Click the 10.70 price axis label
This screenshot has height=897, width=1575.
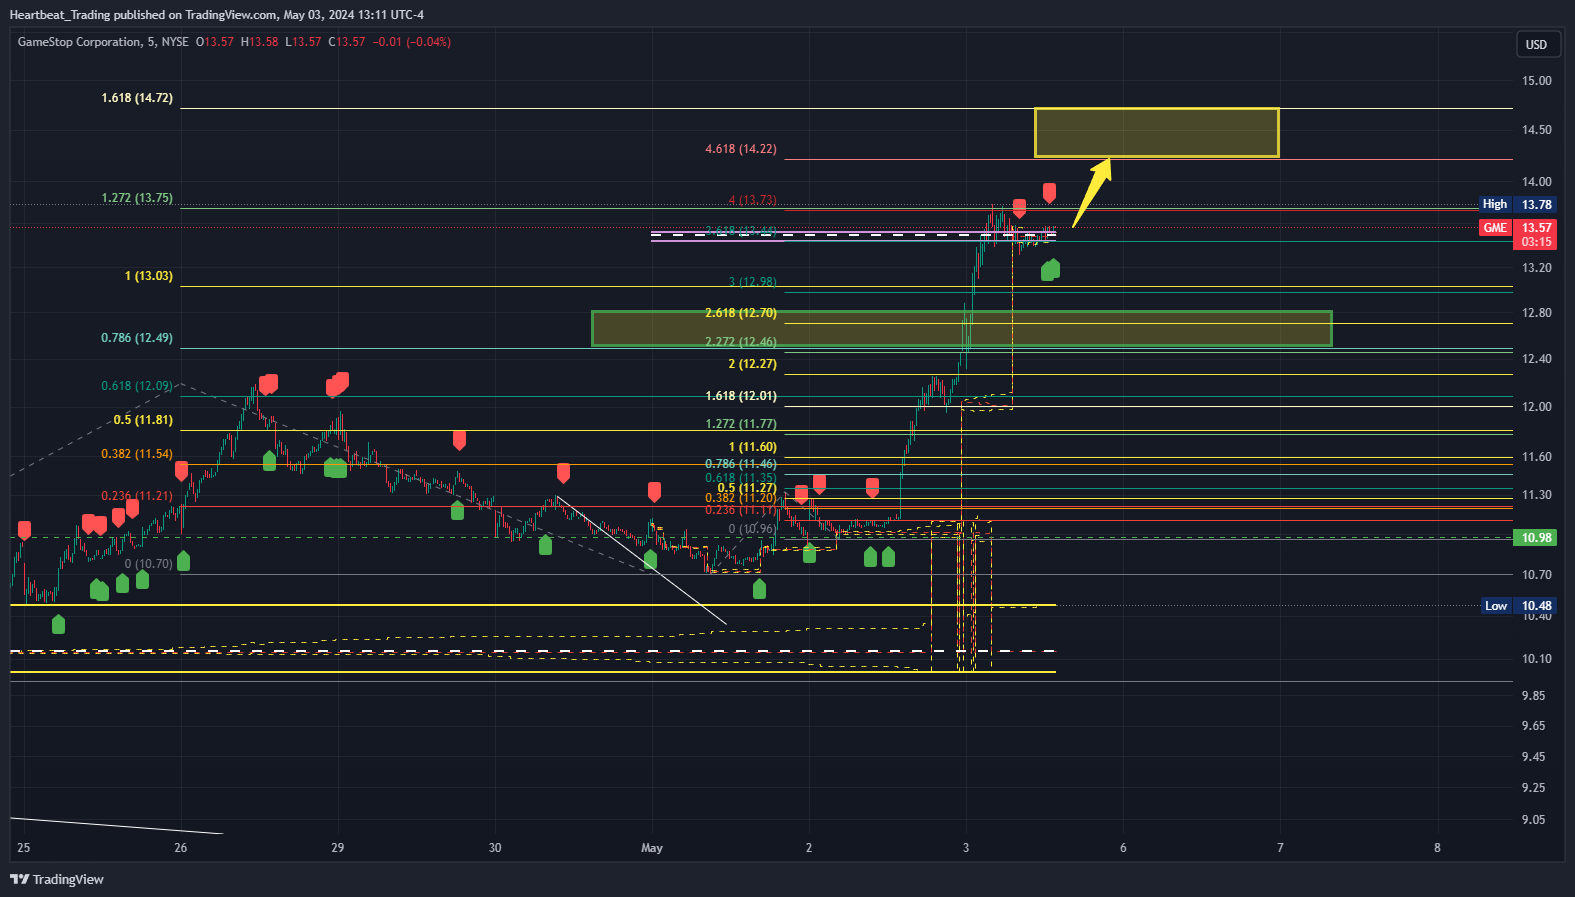[x=1536, y=575]
